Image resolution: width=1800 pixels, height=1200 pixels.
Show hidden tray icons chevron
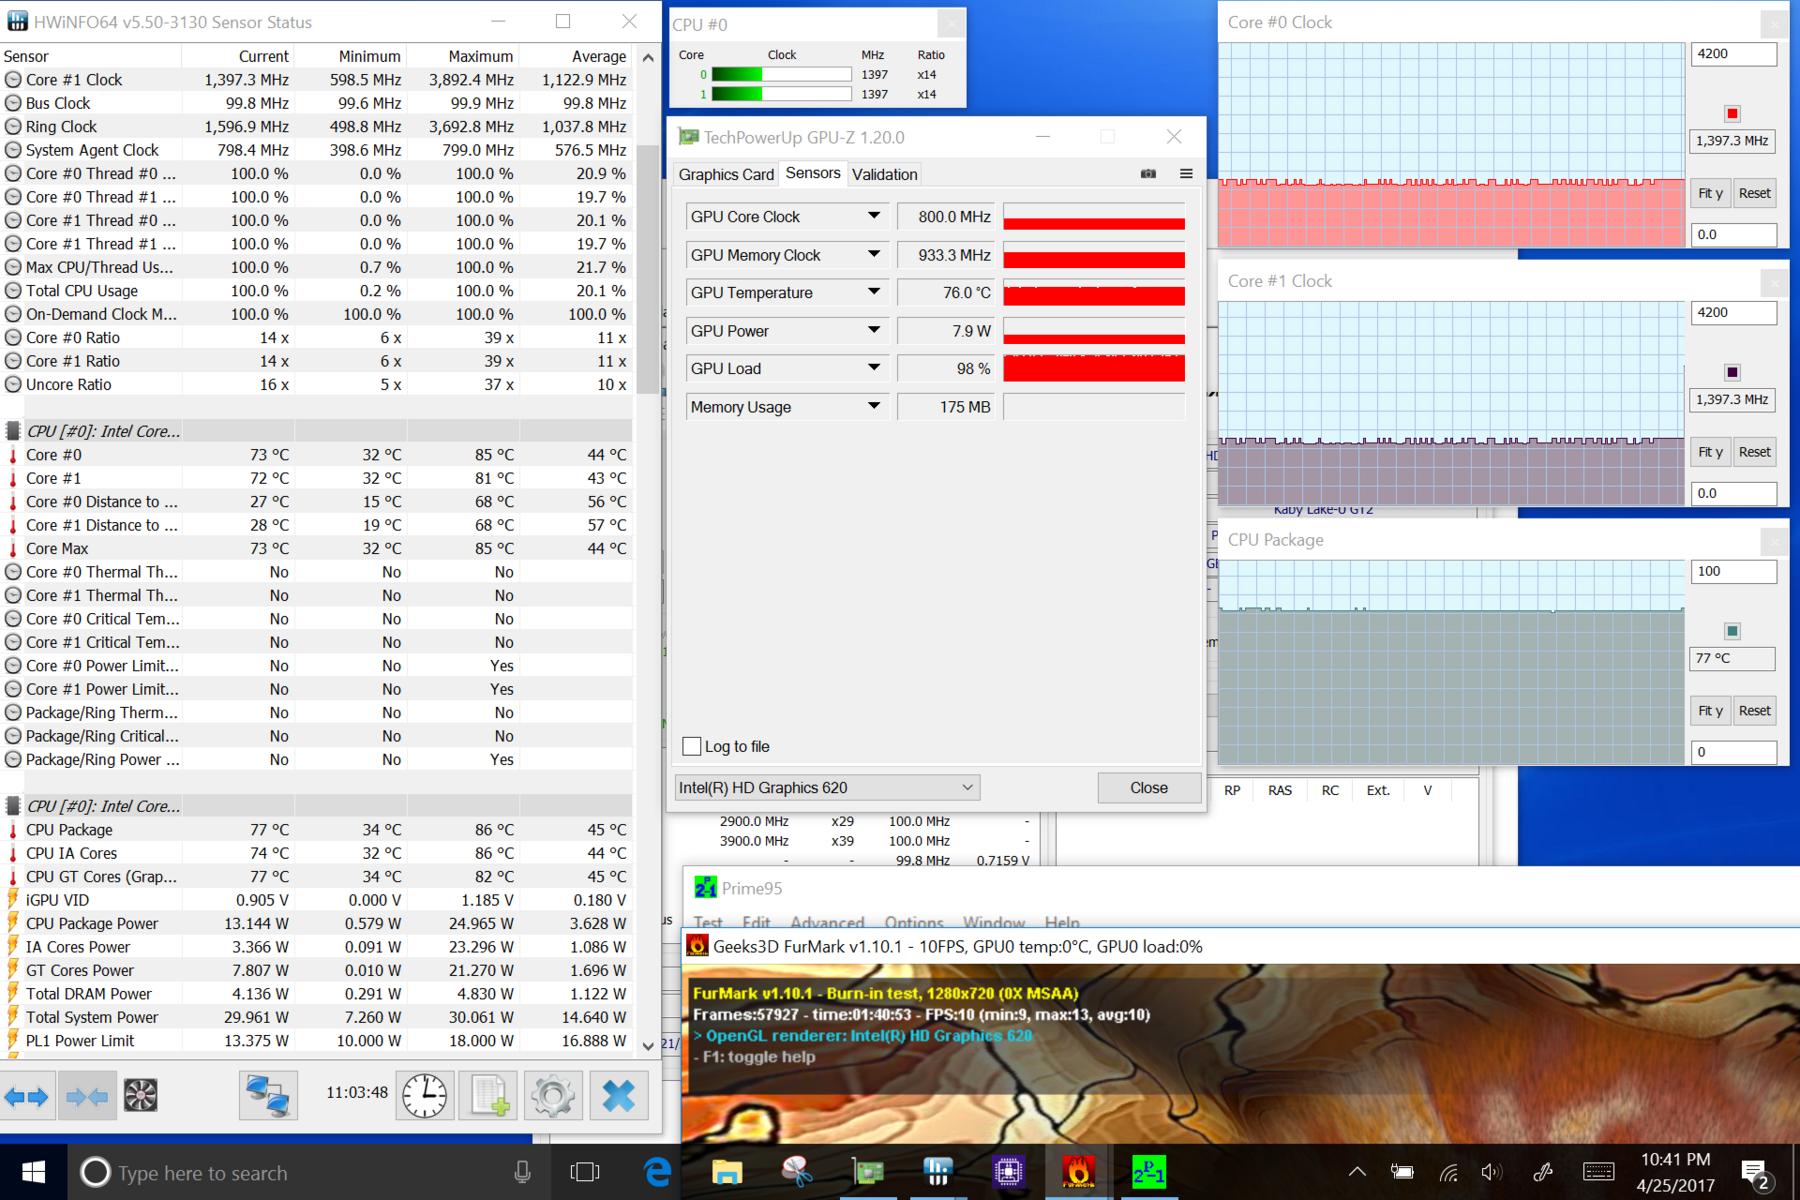(x=1356, y=1172)
